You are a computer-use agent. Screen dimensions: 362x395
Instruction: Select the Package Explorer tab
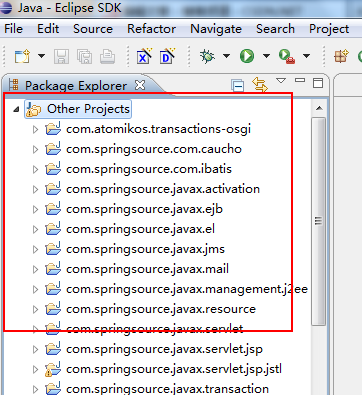tap(76, 86)
